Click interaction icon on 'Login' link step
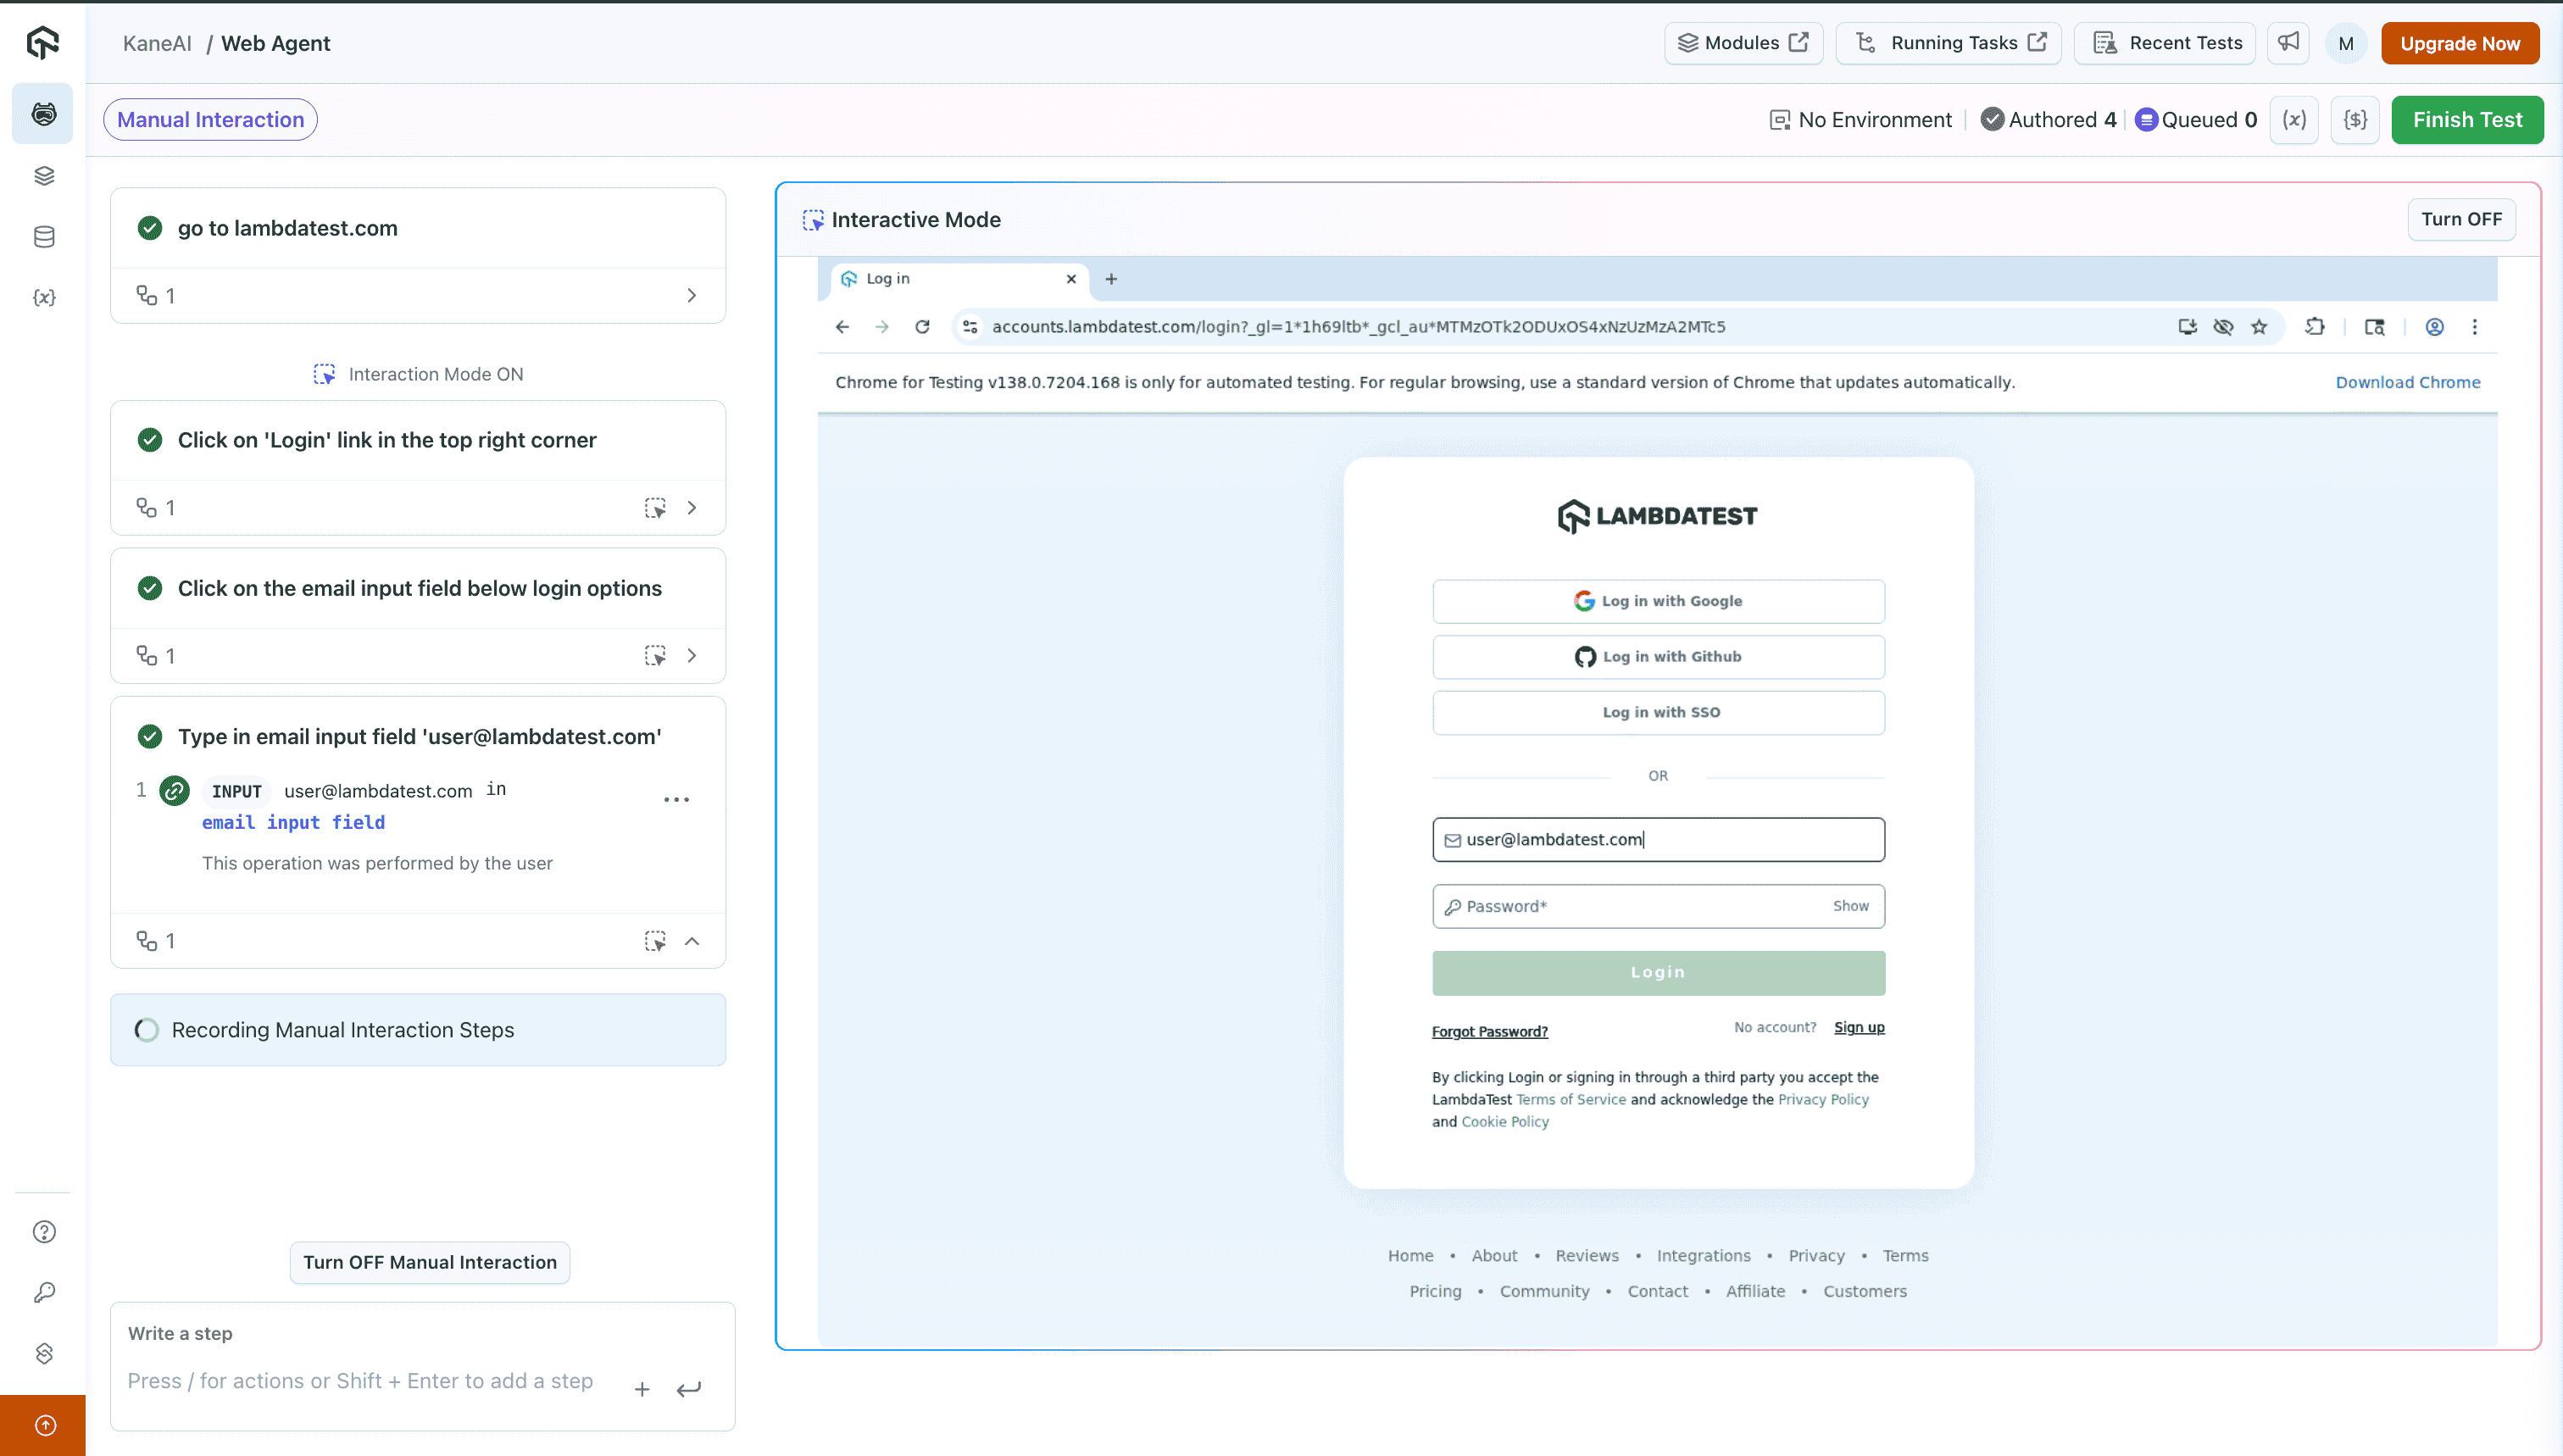2563x1456 pixels. click(x=655, y=508)
